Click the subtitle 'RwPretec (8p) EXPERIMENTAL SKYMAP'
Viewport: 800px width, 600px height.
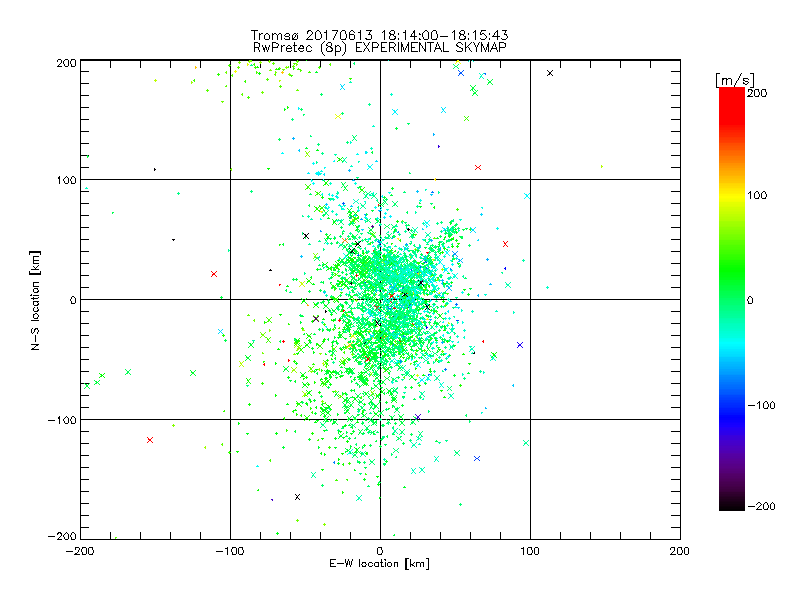(380, 47)
